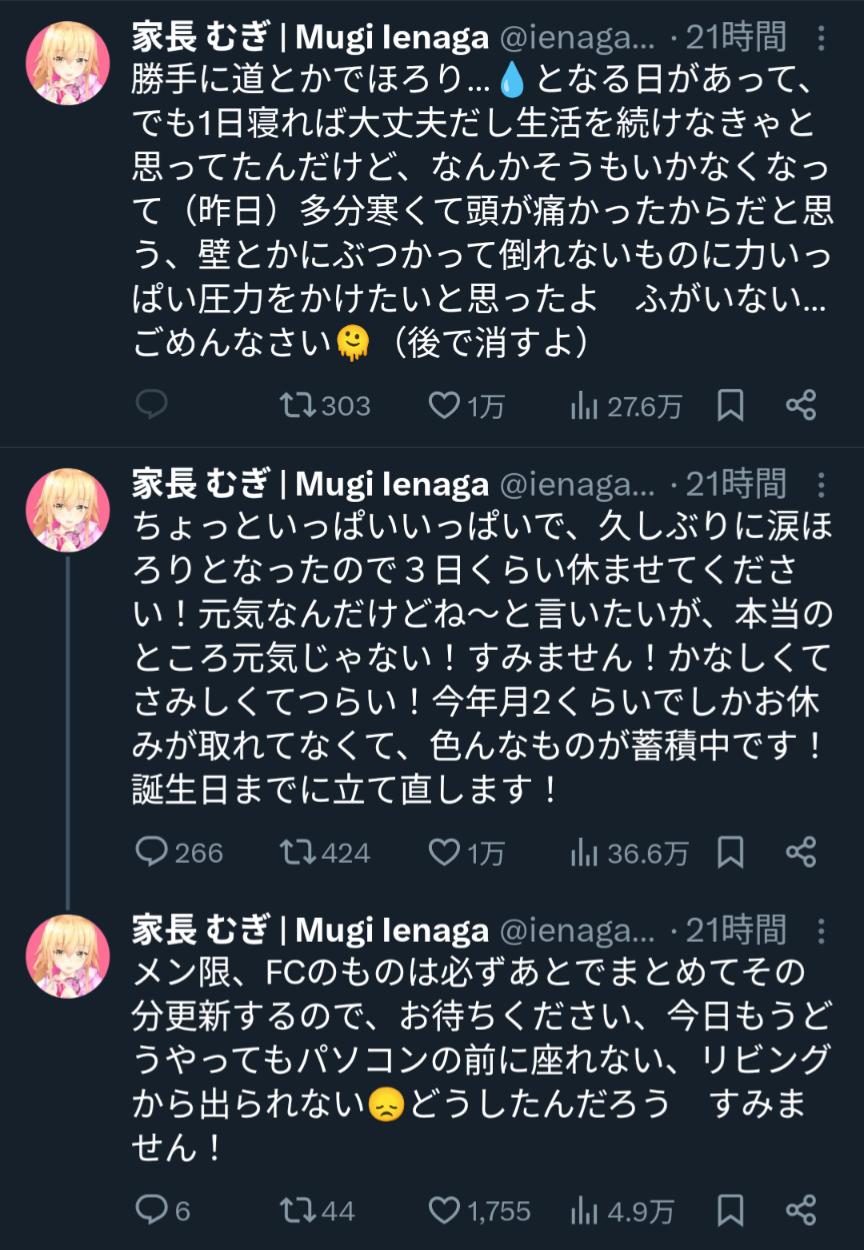
Task: Reply to the first tweet
Action: [x=150, y=405]
